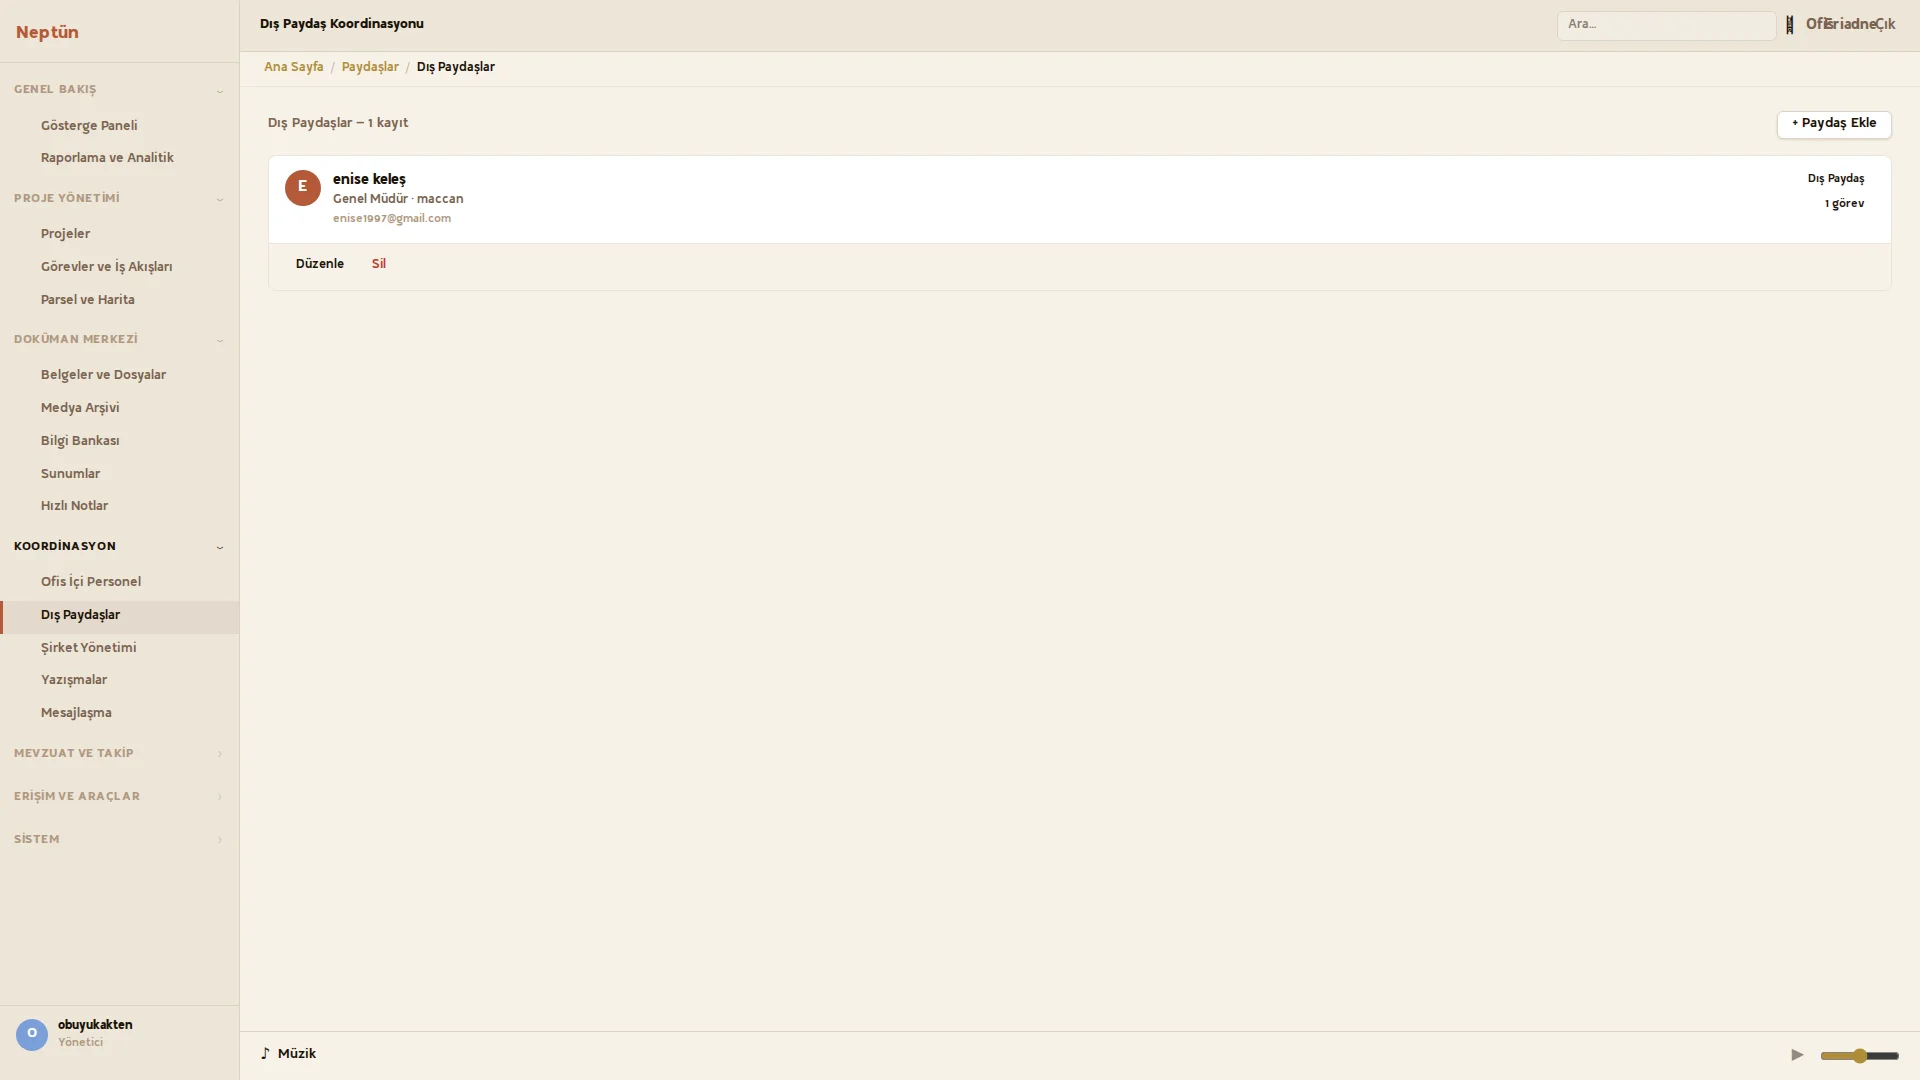Viewport: 1920px width, 1080px height.
Task: Focus the Ara... search field
Action: click(1666, 25)
